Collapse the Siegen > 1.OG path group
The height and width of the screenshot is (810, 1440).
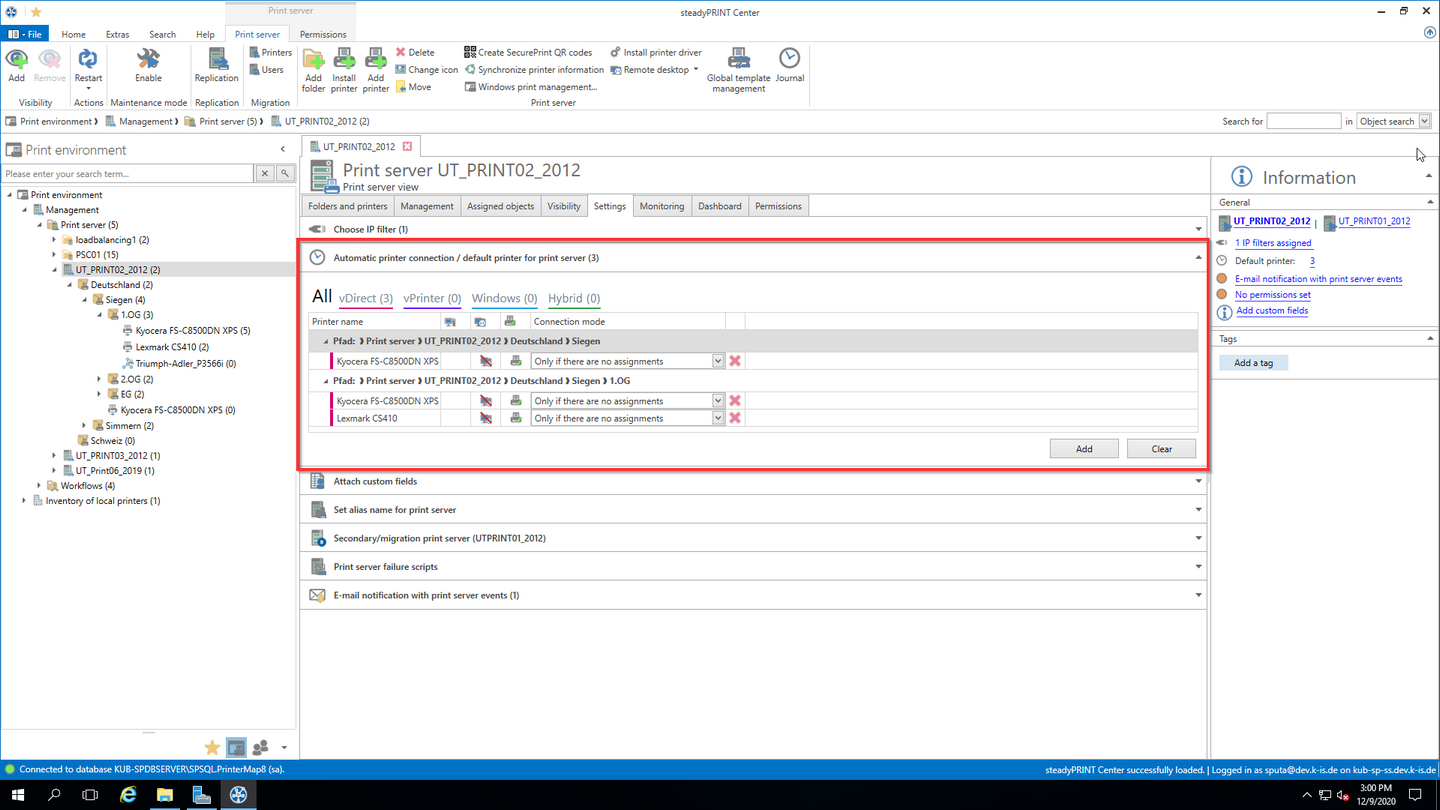pos(325,381)
